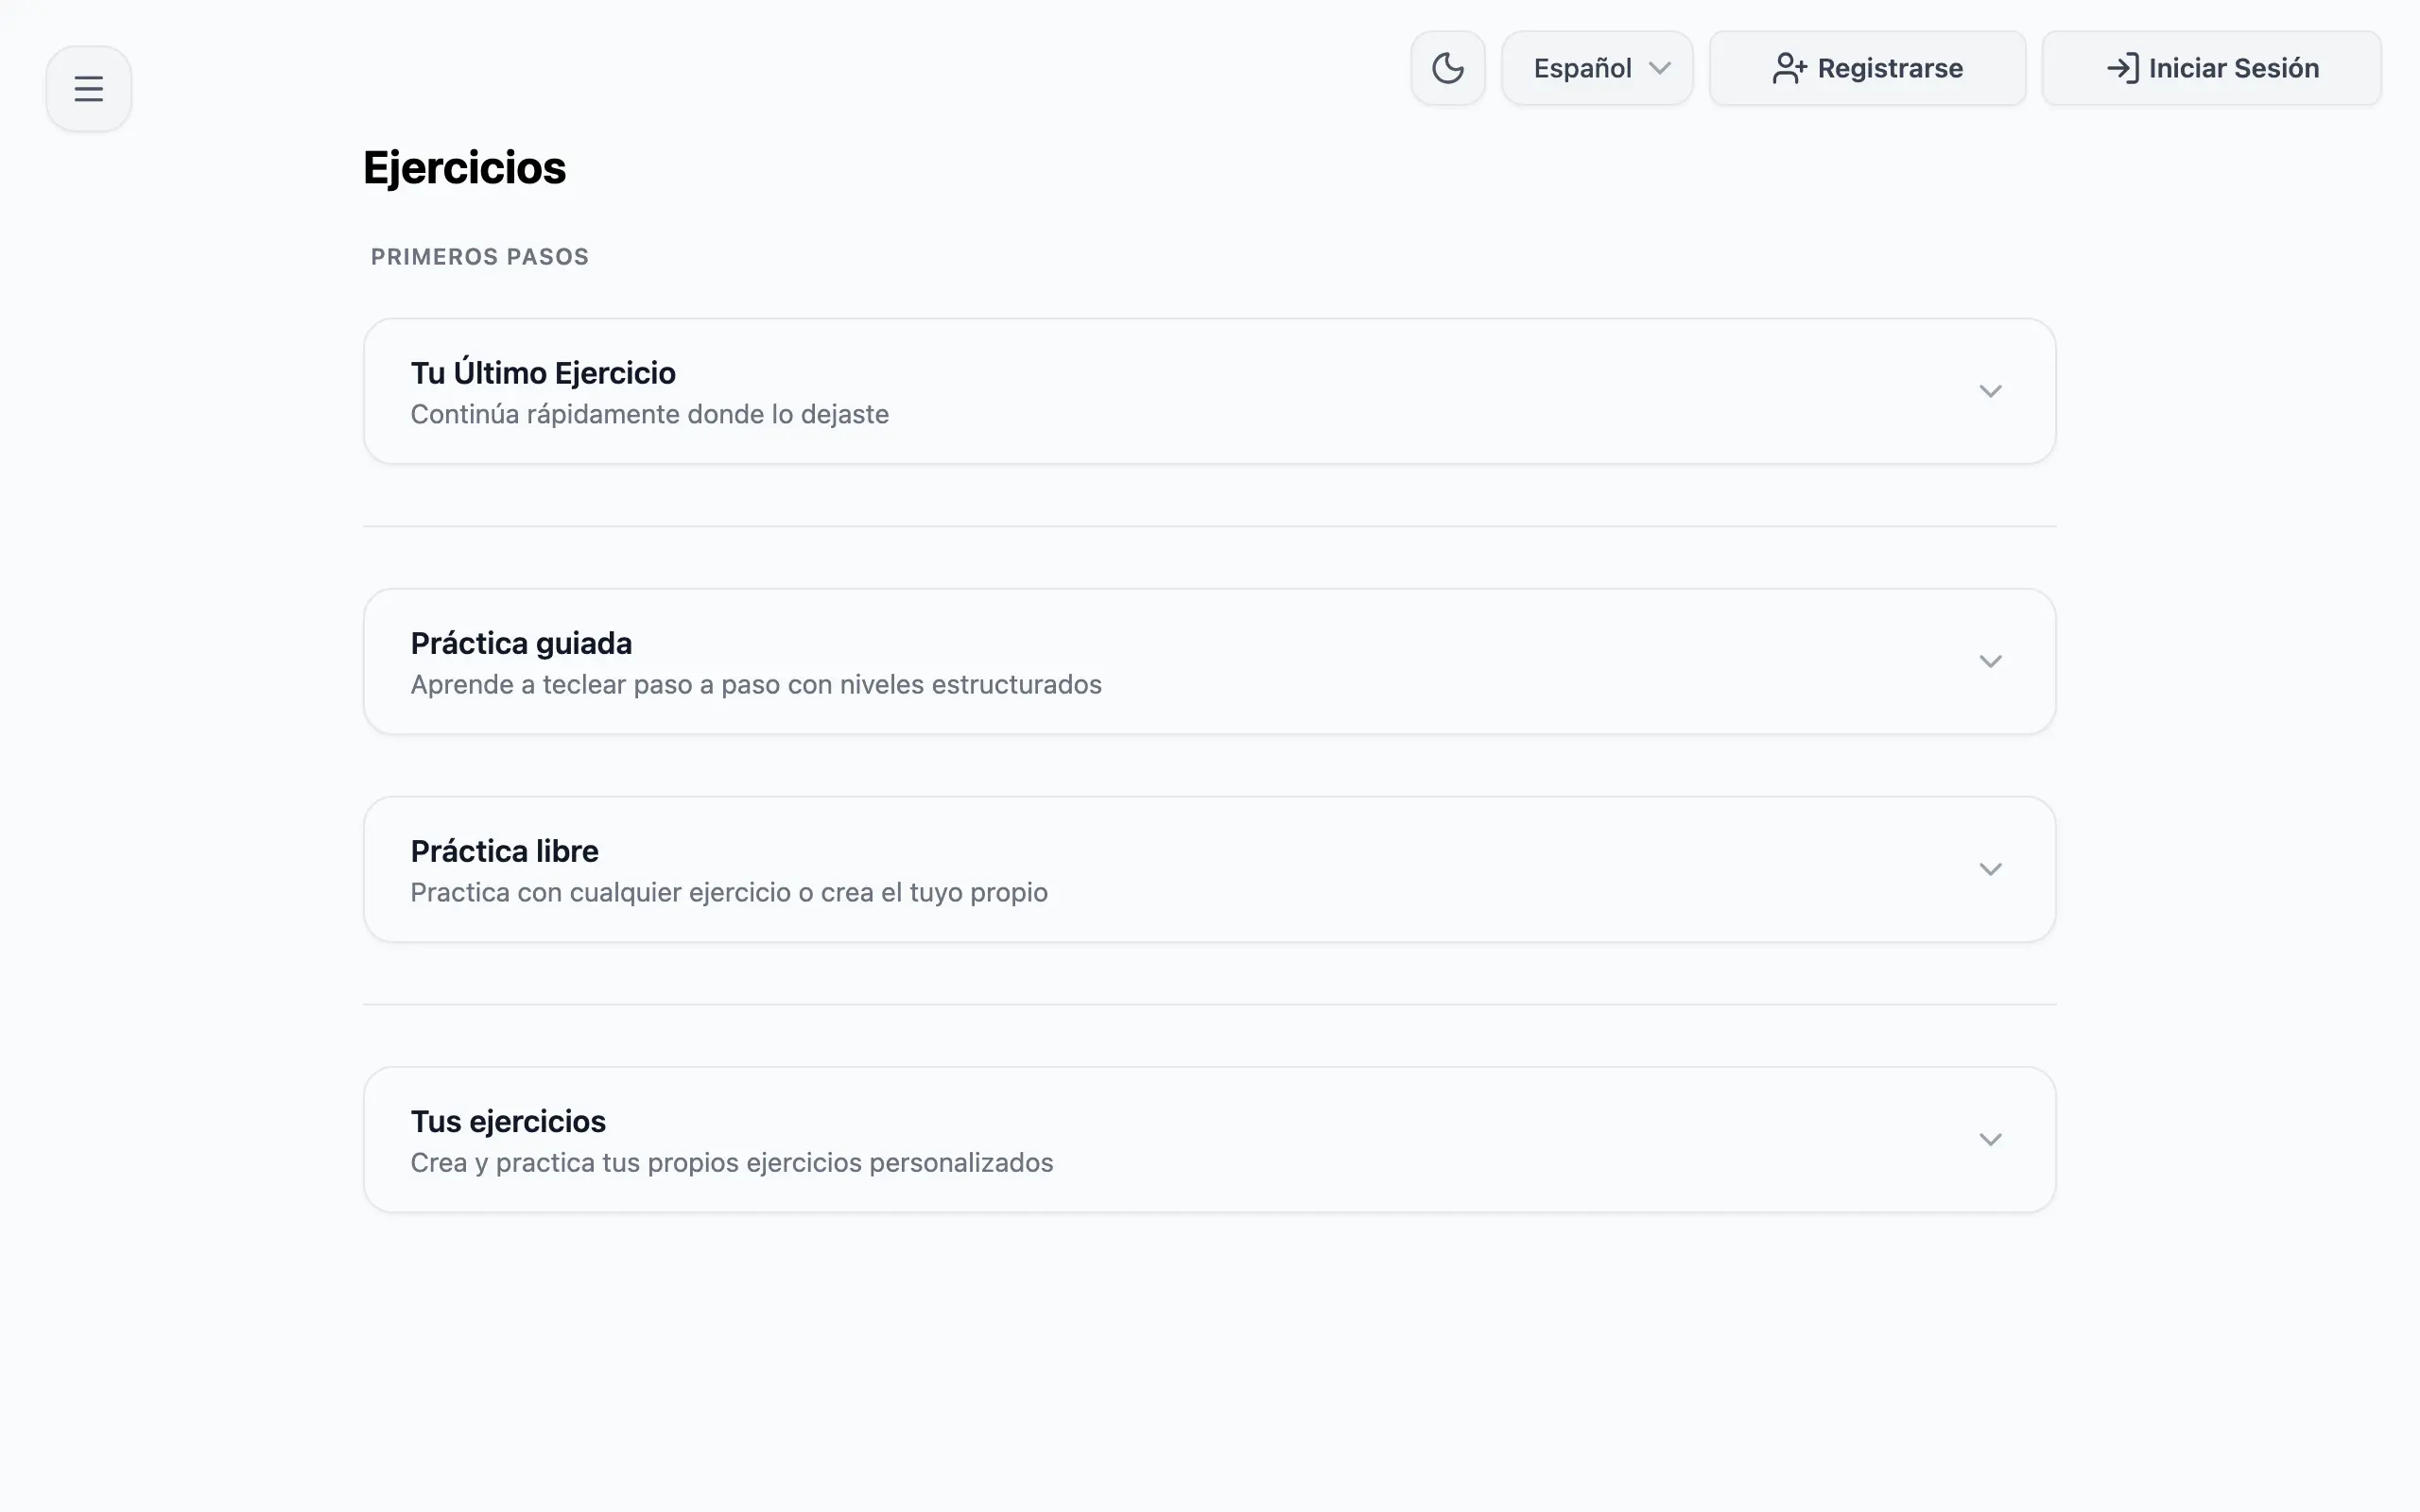Open the Español language dropdown
The image size is (2420, 1512).
1596,67
